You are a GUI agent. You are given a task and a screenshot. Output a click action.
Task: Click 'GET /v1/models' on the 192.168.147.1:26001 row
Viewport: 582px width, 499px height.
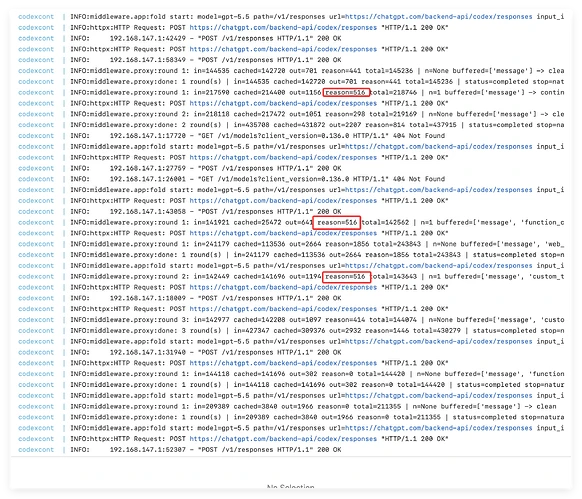228,179
